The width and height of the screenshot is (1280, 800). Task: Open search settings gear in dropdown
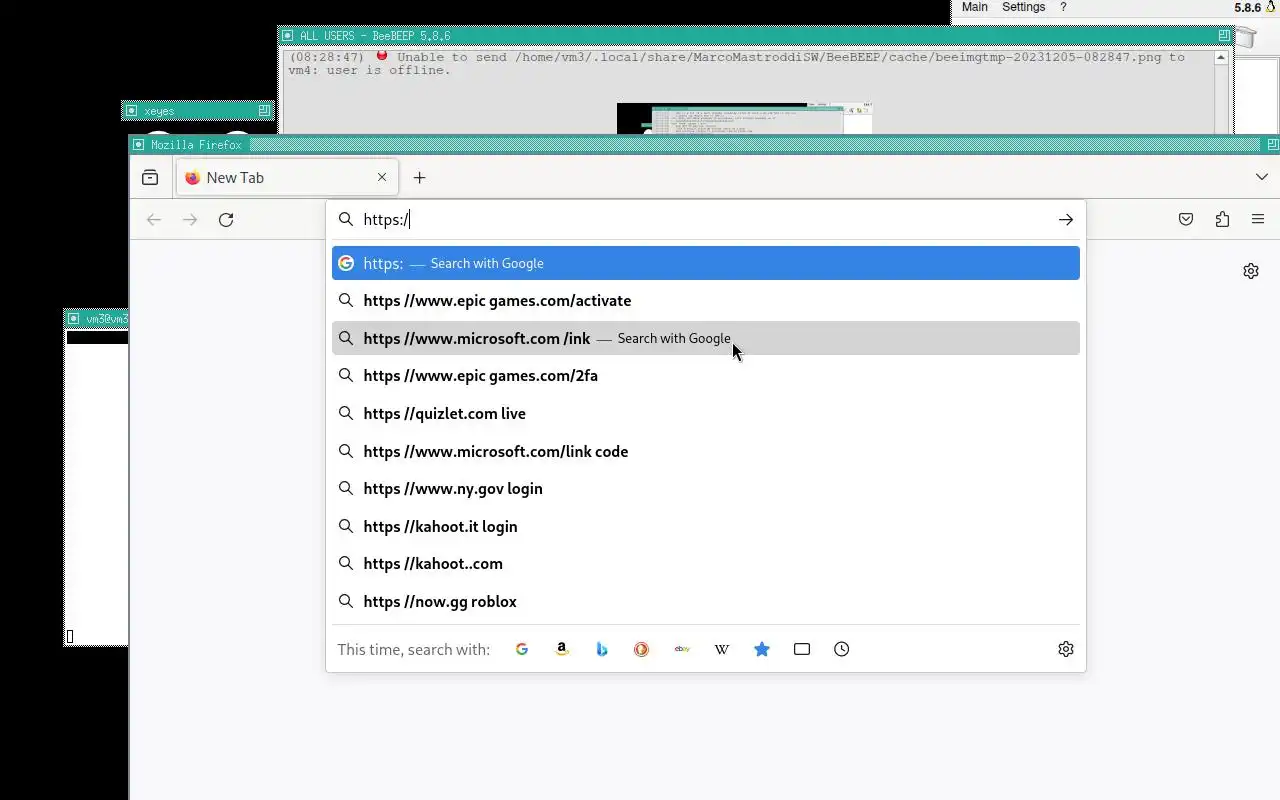(1066, 649)
